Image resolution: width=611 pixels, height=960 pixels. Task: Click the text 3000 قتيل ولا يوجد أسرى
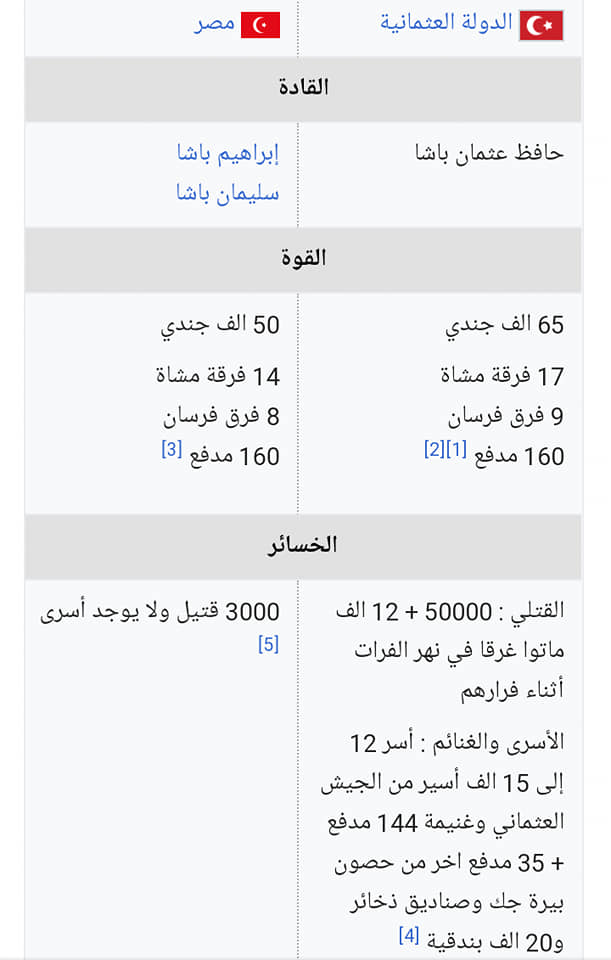tap(160, 612)
